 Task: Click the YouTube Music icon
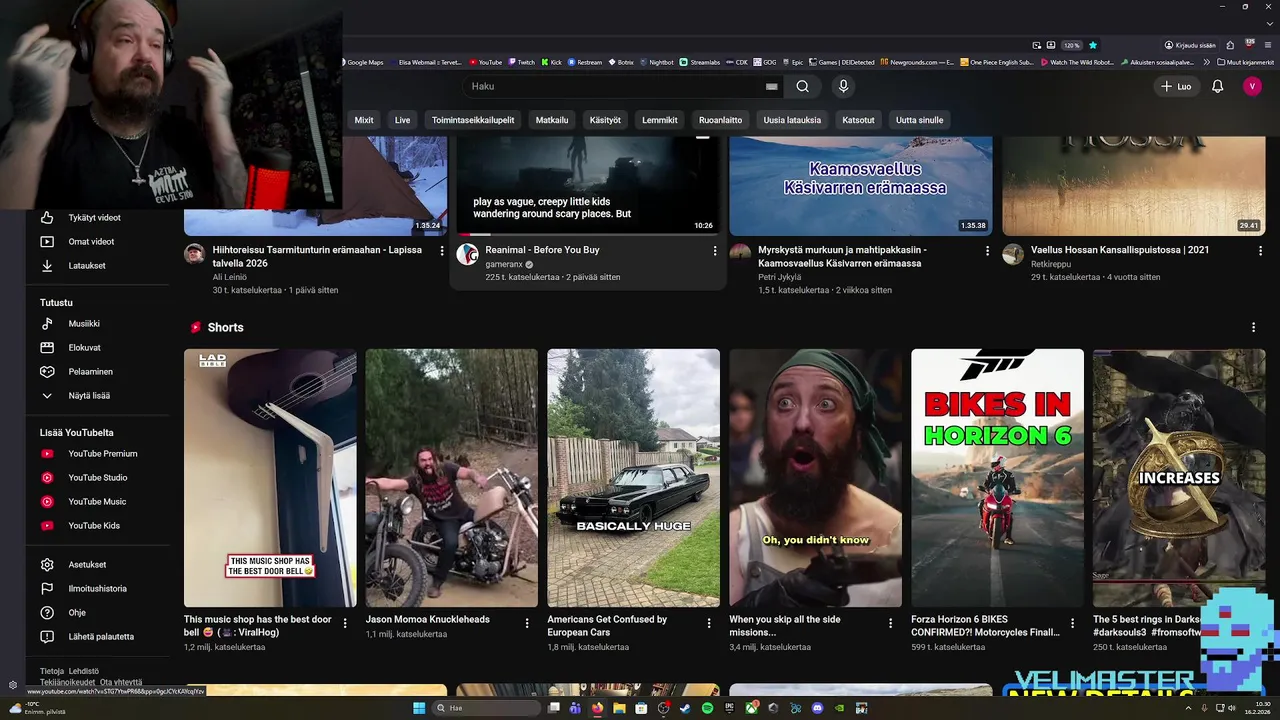click(47, 502)
